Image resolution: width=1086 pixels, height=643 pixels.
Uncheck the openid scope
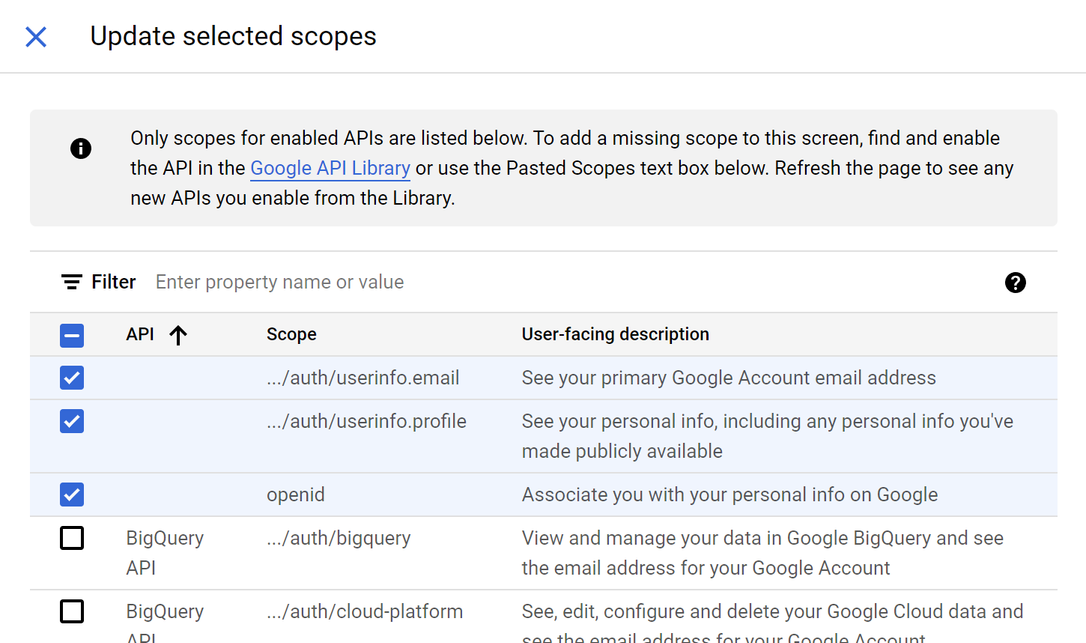[71, 495]
